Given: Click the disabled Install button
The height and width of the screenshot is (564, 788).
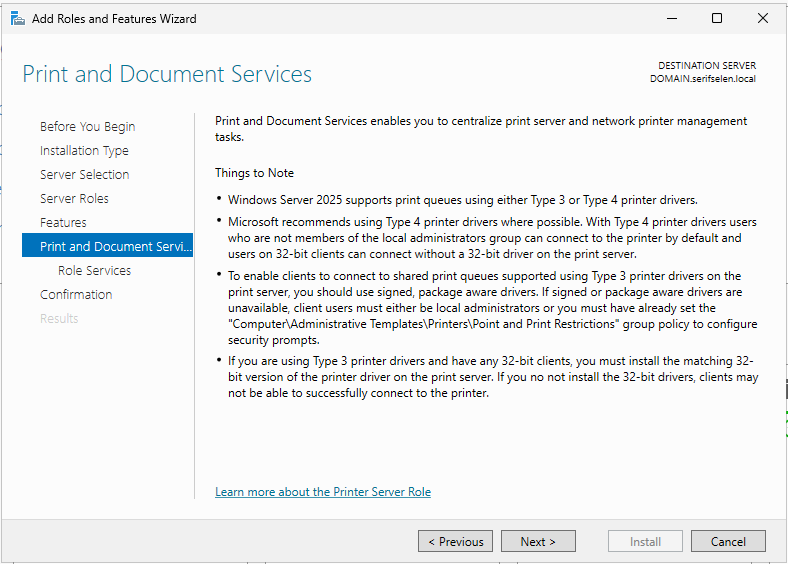Looking at the screenshot, I should click(x=645, y=541).
